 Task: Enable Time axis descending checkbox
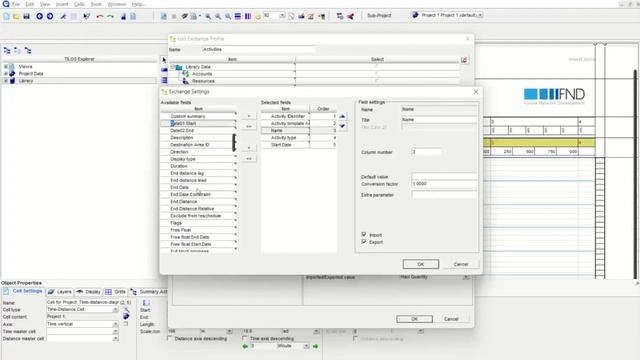245,338
